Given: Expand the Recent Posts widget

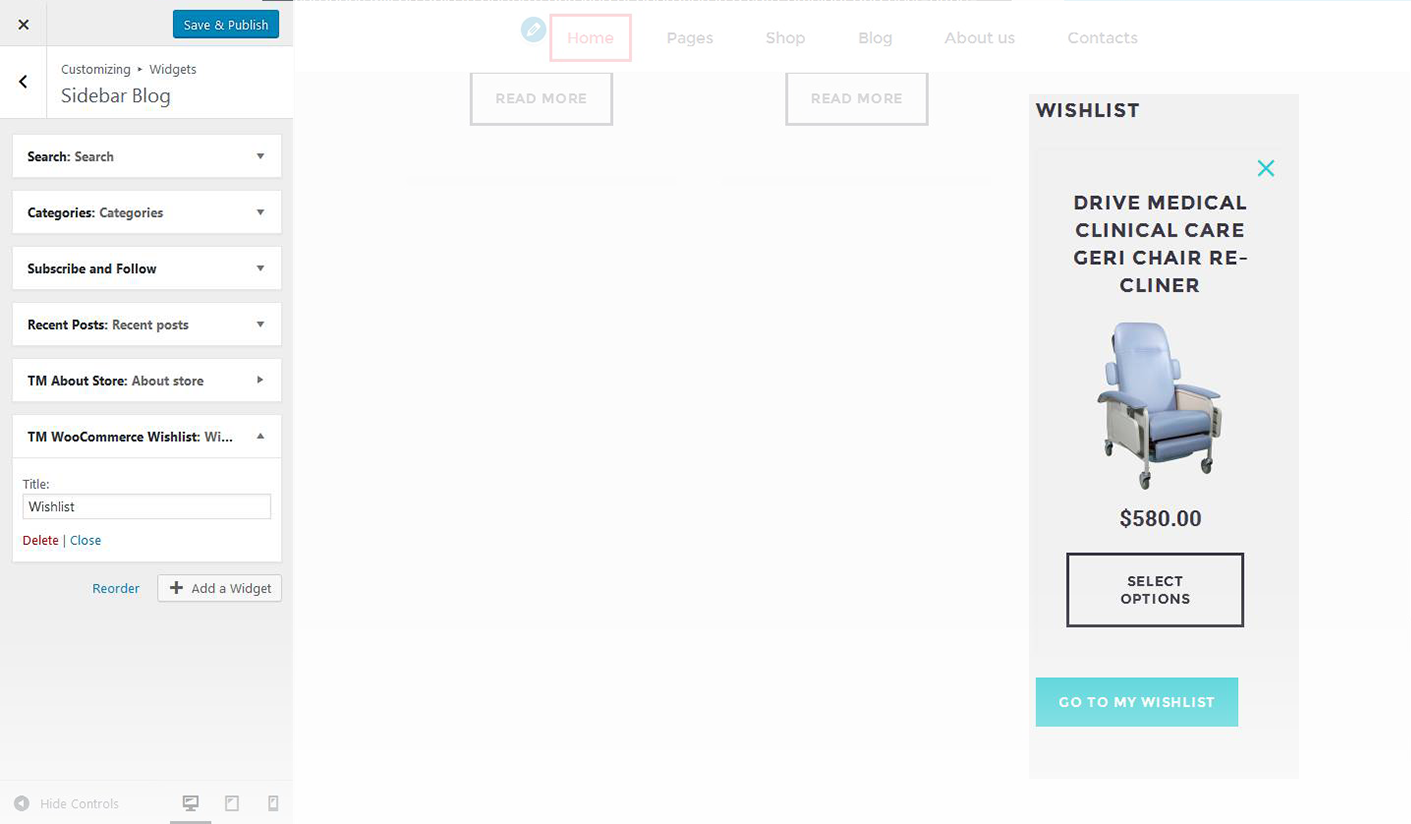Looking at the screenshot, I should click(146, 325).
